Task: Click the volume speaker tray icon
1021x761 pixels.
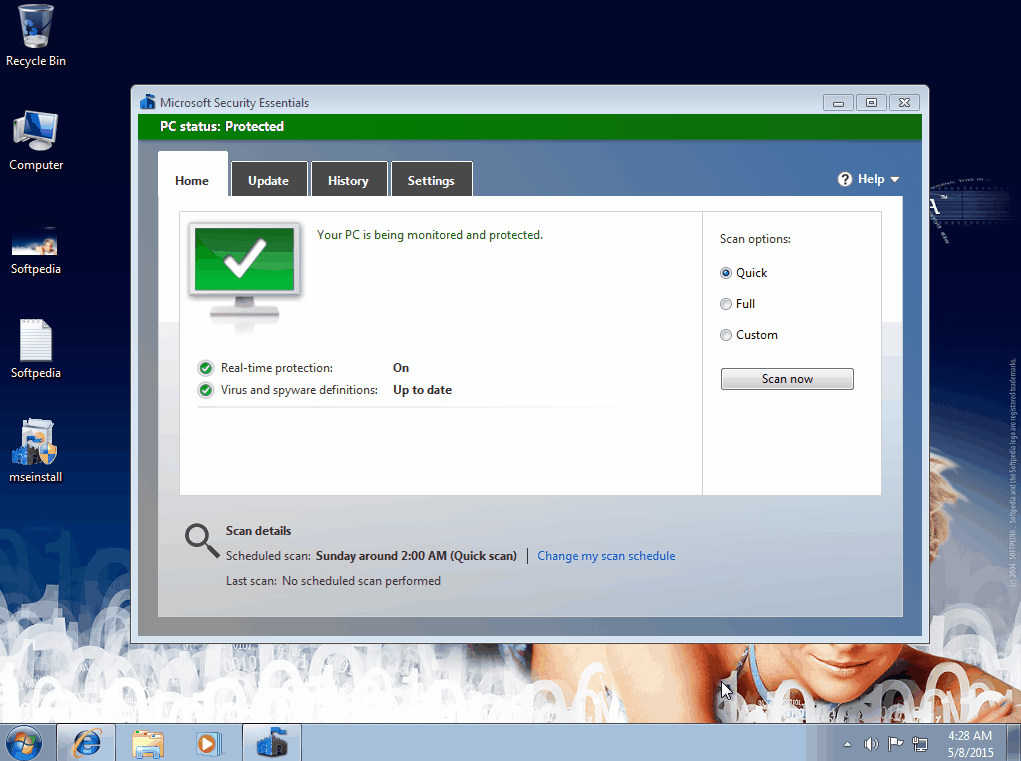Action: coord(871,743)
